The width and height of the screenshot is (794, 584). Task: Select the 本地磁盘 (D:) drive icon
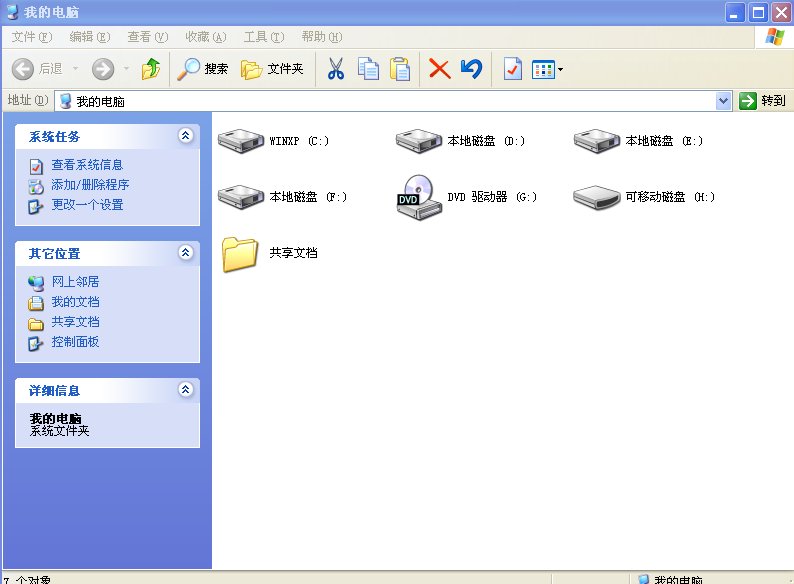point(419,141)
